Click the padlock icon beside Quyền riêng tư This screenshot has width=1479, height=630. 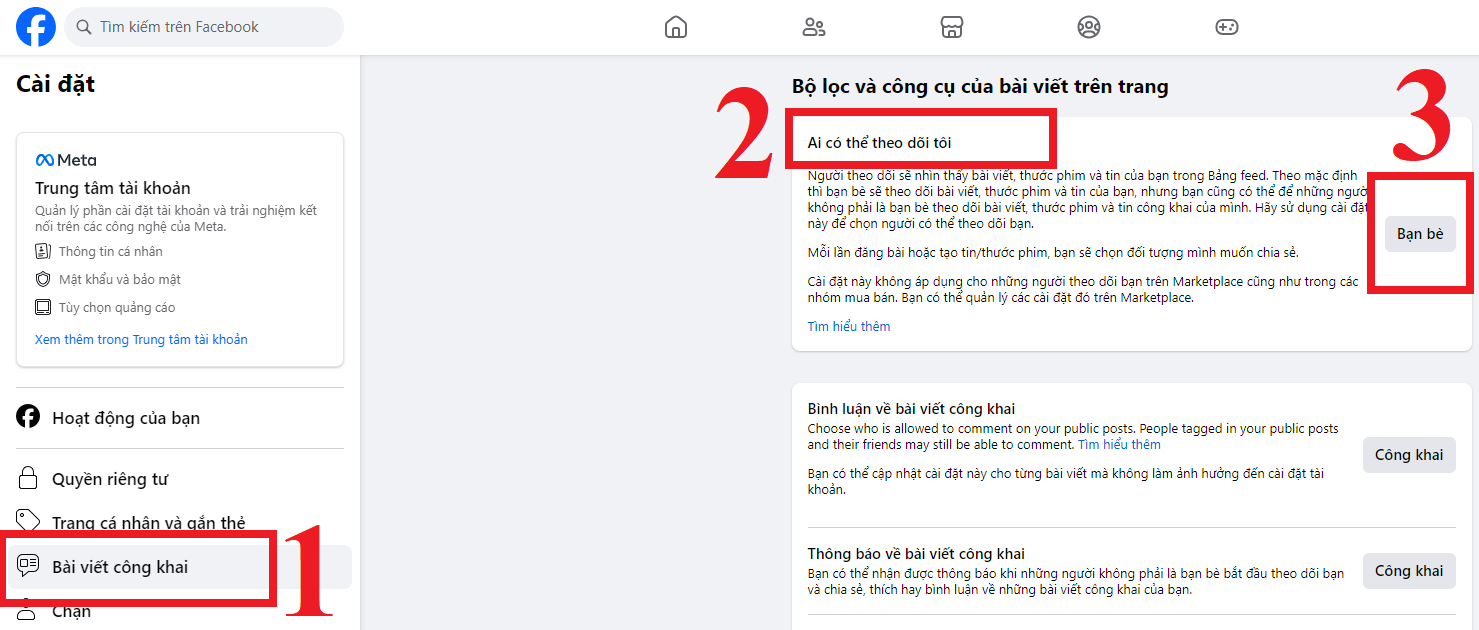click(x=28, y=479)
